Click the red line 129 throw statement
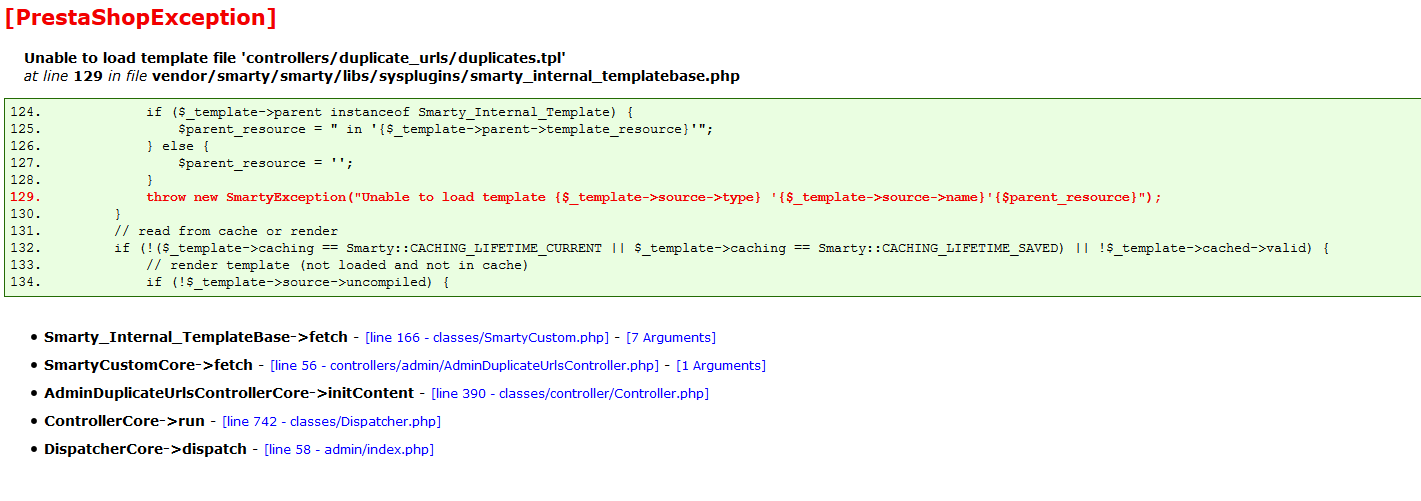 654,197
